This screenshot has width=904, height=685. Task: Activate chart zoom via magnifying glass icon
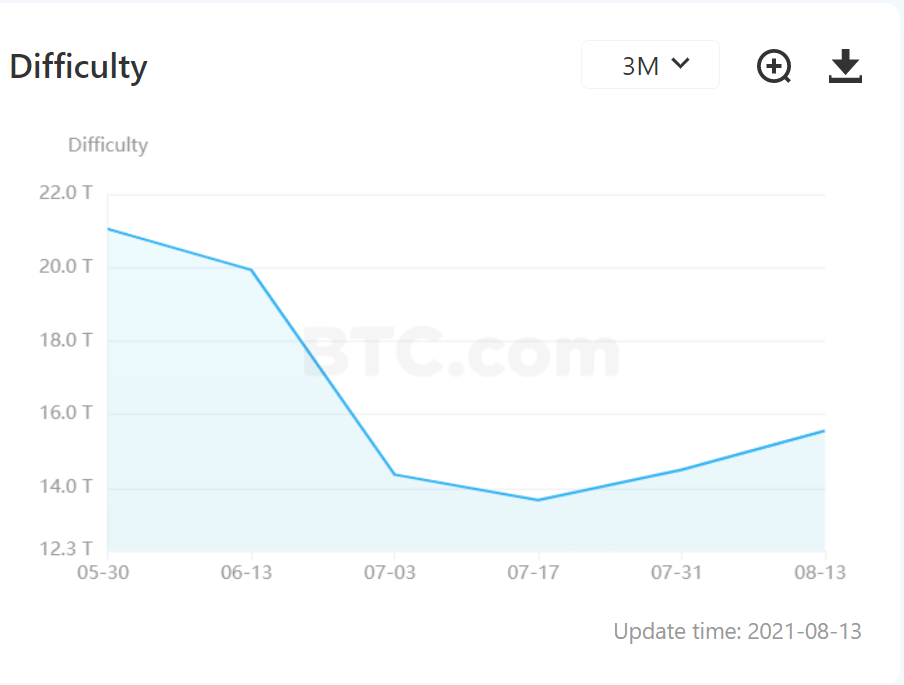tap(774, 65)
